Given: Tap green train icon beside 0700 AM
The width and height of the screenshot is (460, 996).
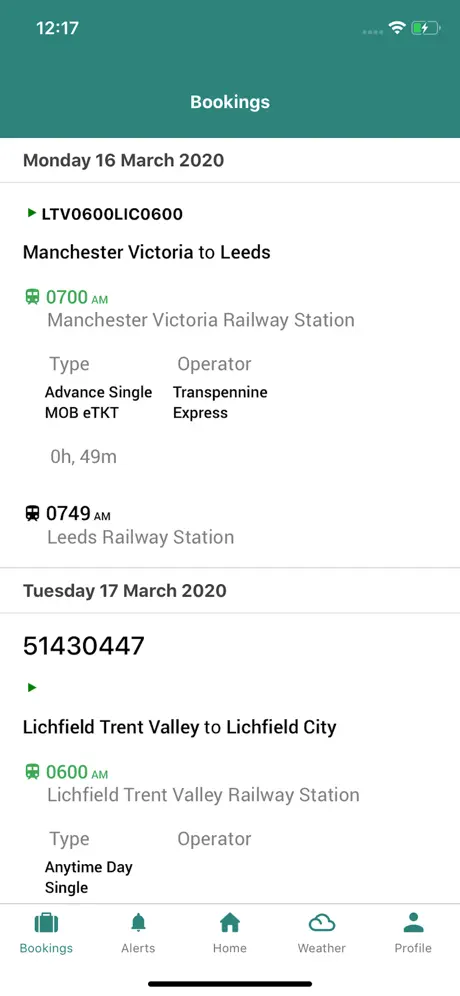Looking at the screenshot, I should click(x=32, y=297).
